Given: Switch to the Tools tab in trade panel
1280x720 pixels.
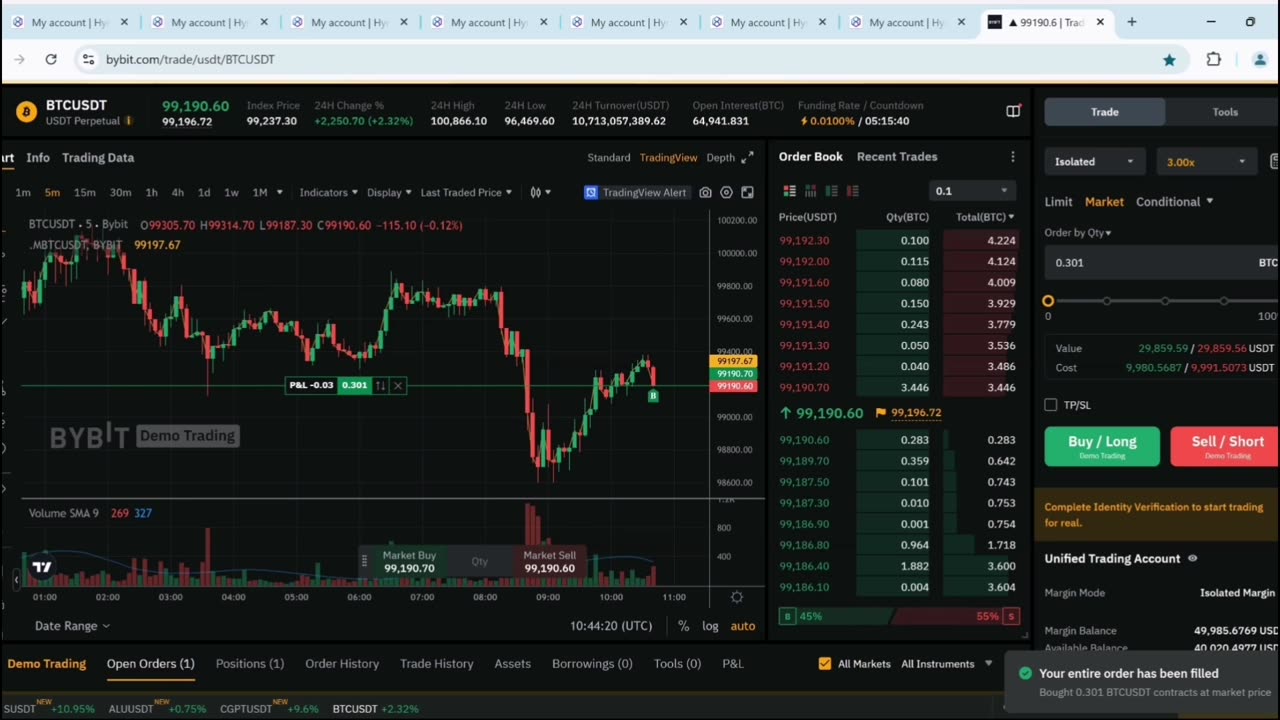Looking at the screenshot, I should click(x=1225, y=112).
